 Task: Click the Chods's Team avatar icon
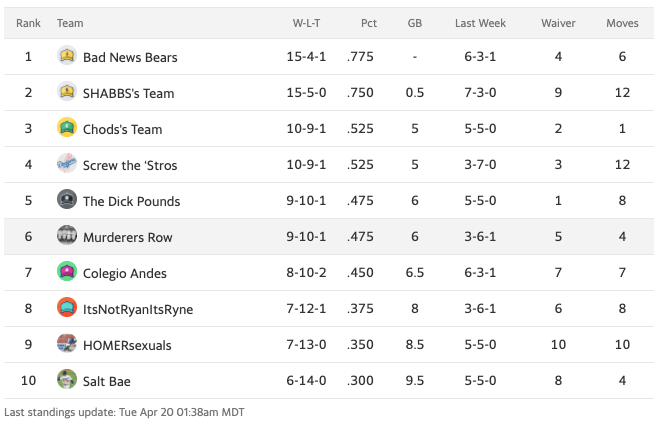tap(67, 128)
